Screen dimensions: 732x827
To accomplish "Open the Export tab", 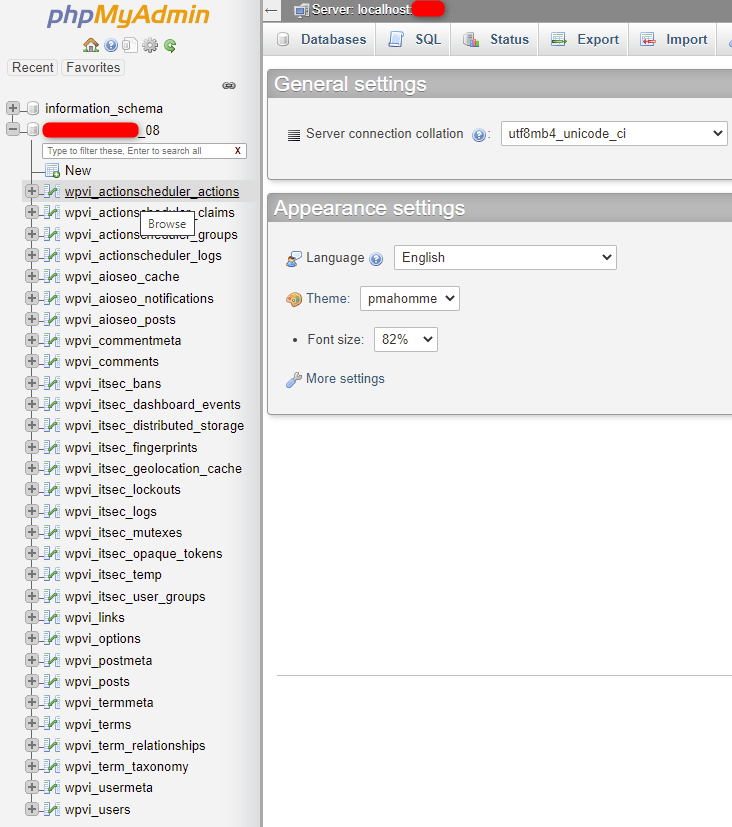I will tap(584, 40).
